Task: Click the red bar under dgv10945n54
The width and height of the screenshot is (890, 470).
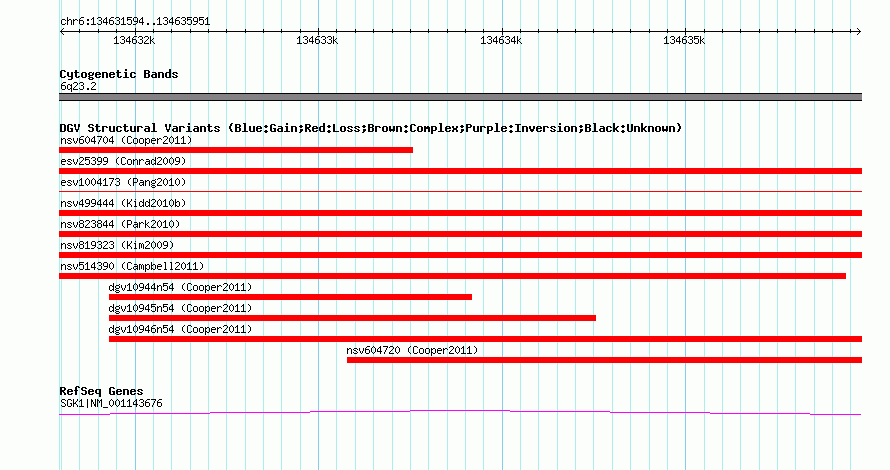Action: click(352, 318)
